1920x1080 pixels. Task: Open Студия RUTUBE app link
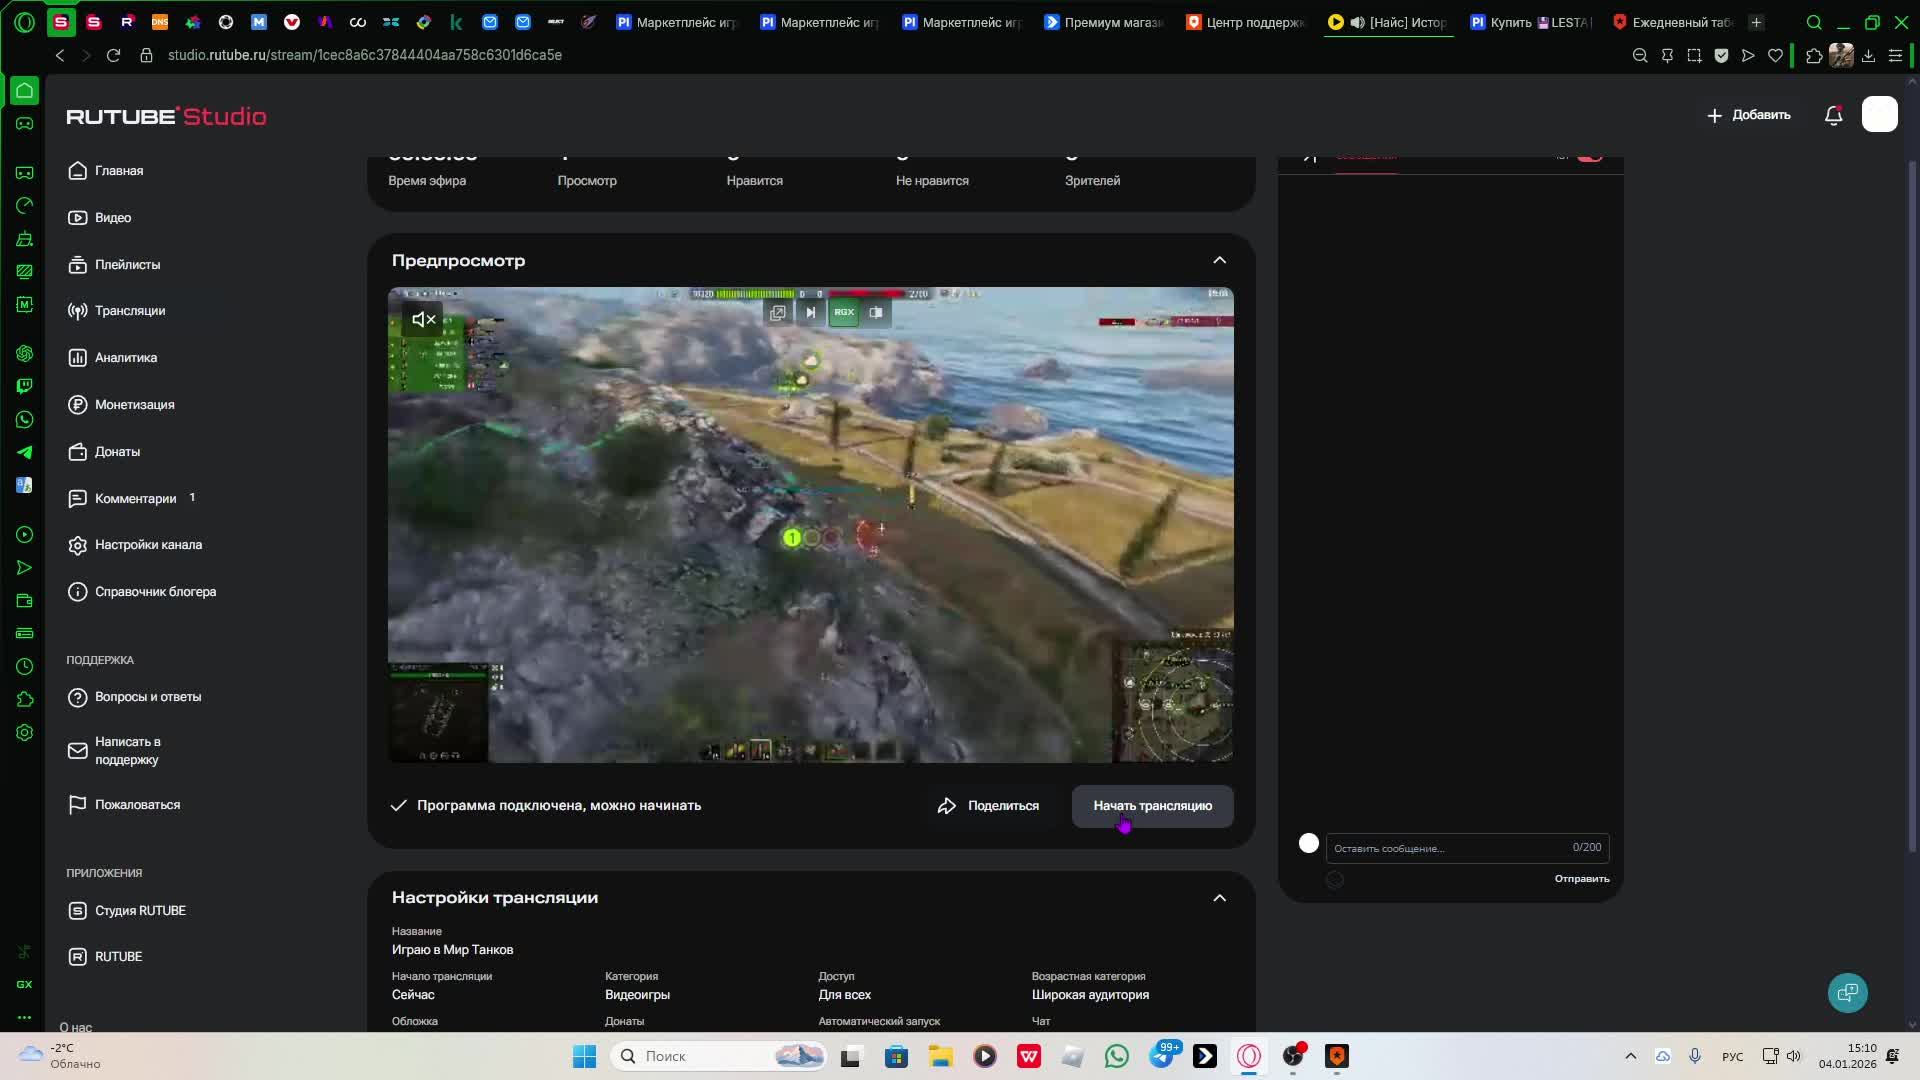[x=127, y=911]
